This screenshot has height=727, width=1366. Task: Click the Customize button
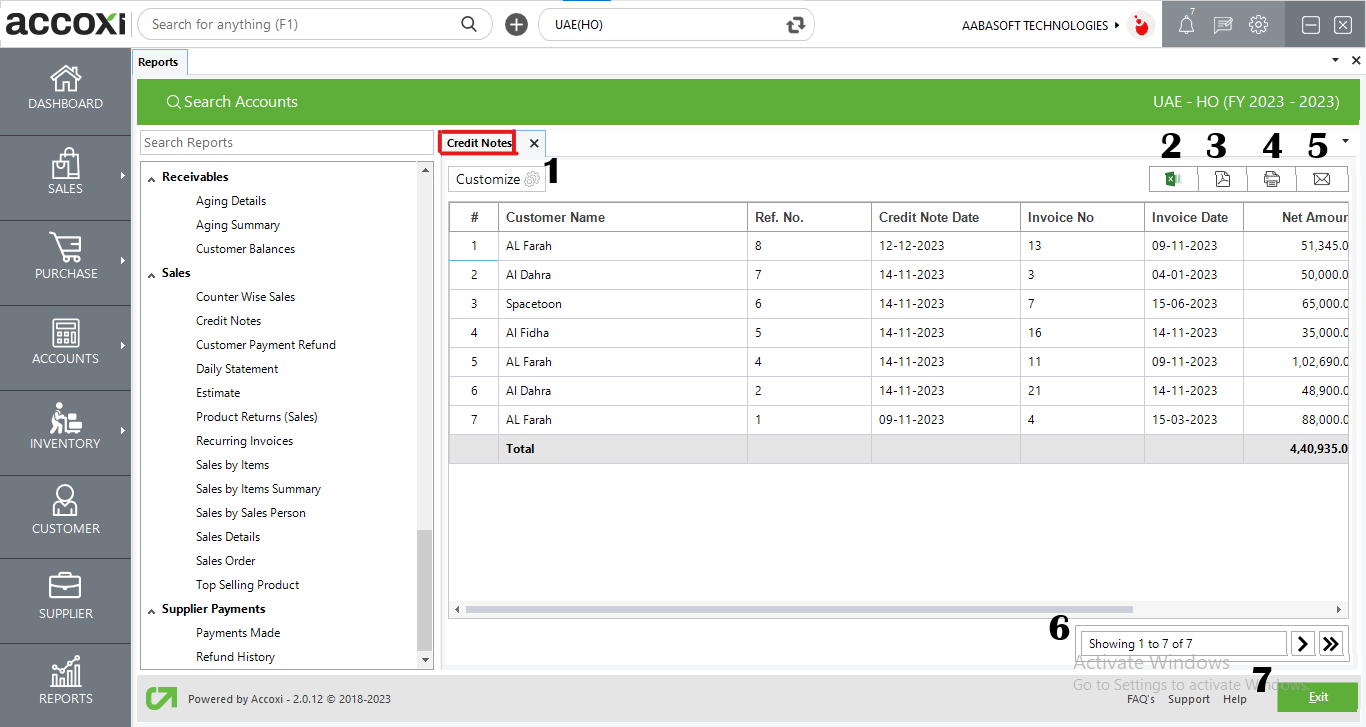coord(497,179)
